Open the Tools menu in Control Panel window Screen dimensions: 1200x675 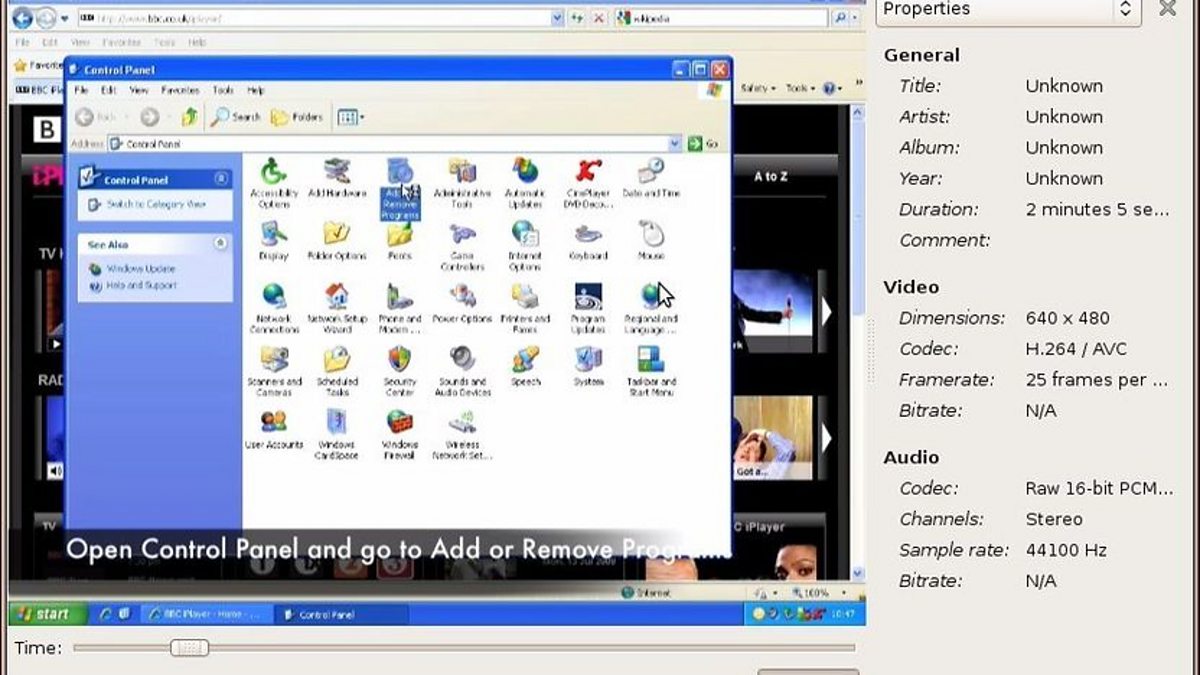click(222, 90)
